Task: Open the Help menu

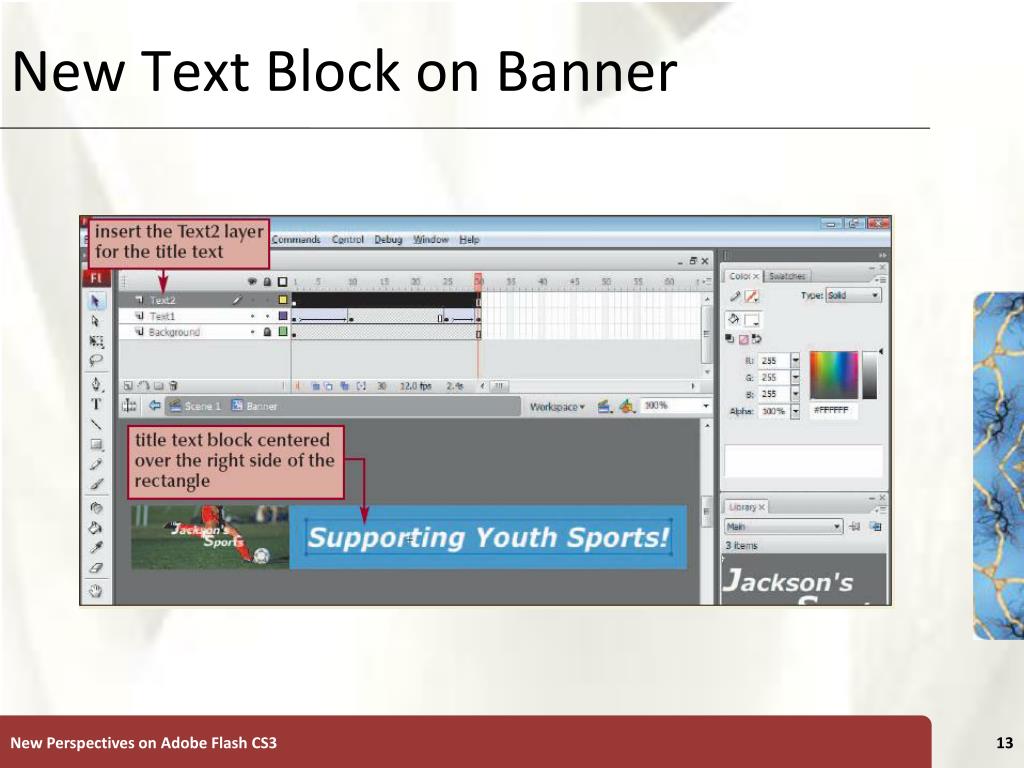Action: (x=469, y=240)
